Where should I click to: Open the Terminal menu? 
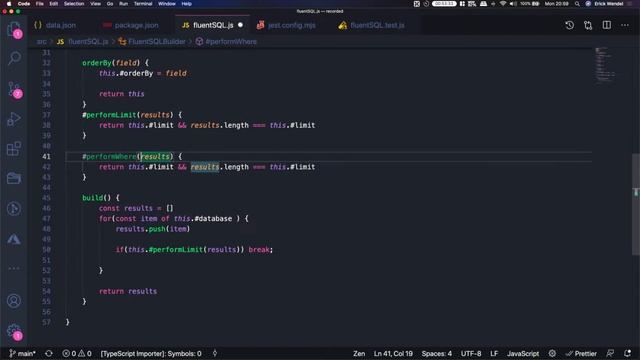[143, 4]
